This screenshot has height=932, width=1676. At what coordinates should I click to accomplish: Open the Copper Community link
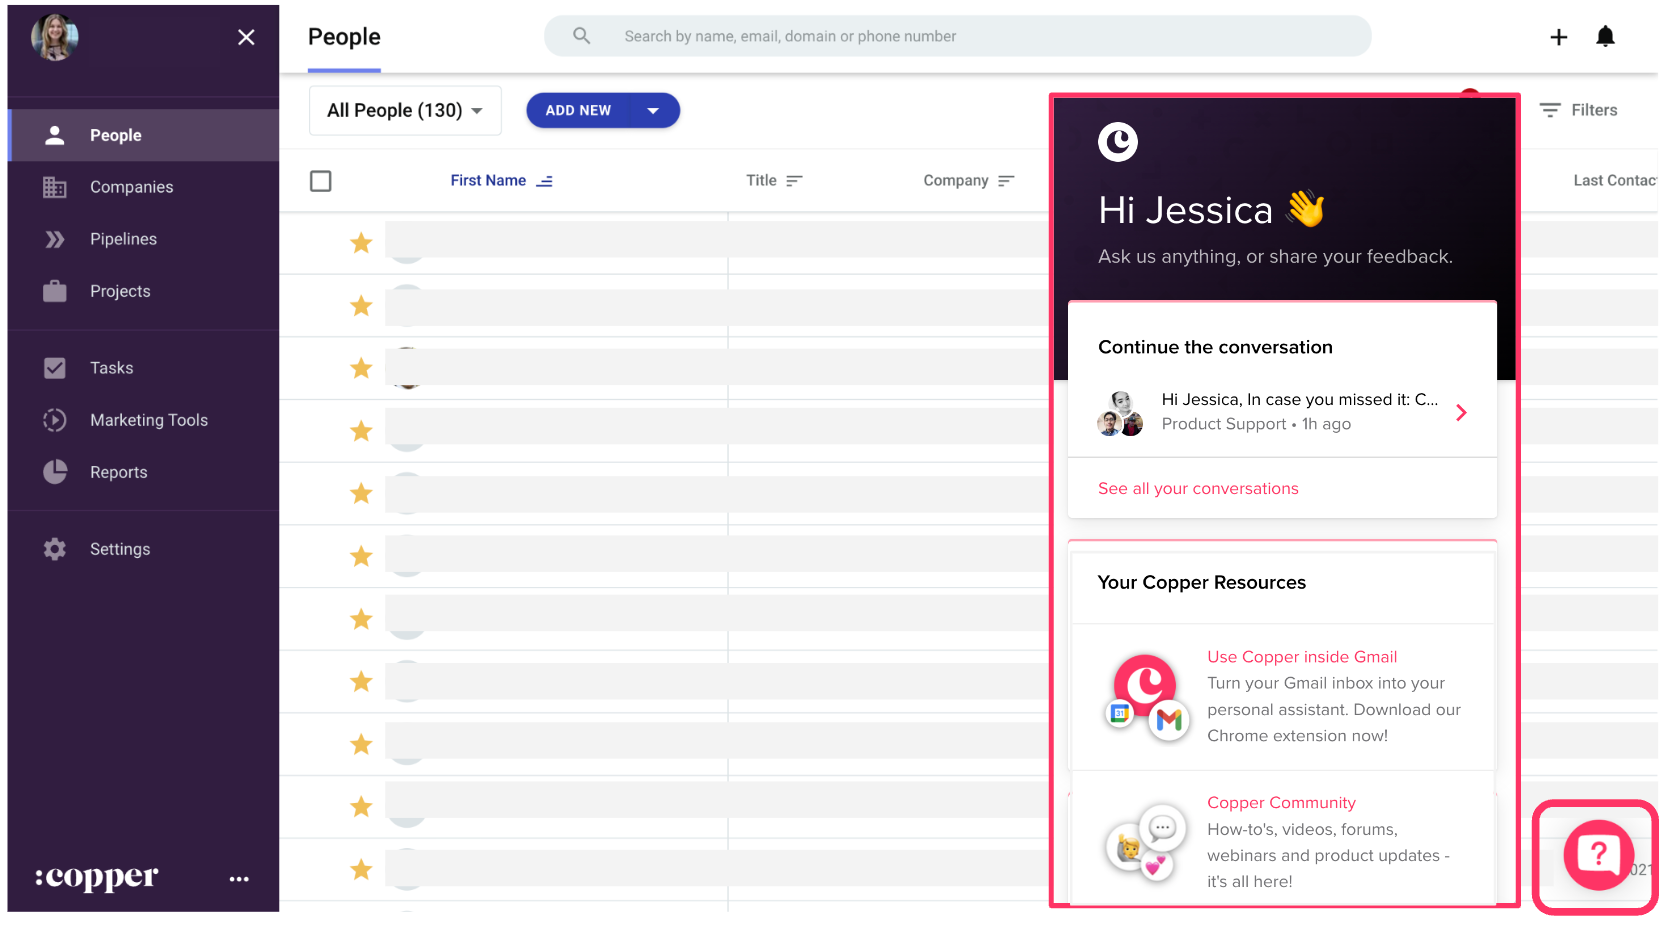coord(1281,803)
